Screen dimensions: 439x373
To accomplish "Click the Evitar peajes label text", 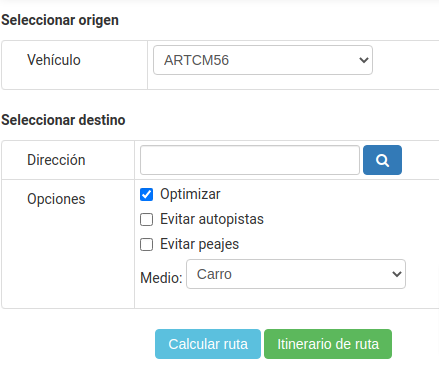I will [x=200, y=244].
